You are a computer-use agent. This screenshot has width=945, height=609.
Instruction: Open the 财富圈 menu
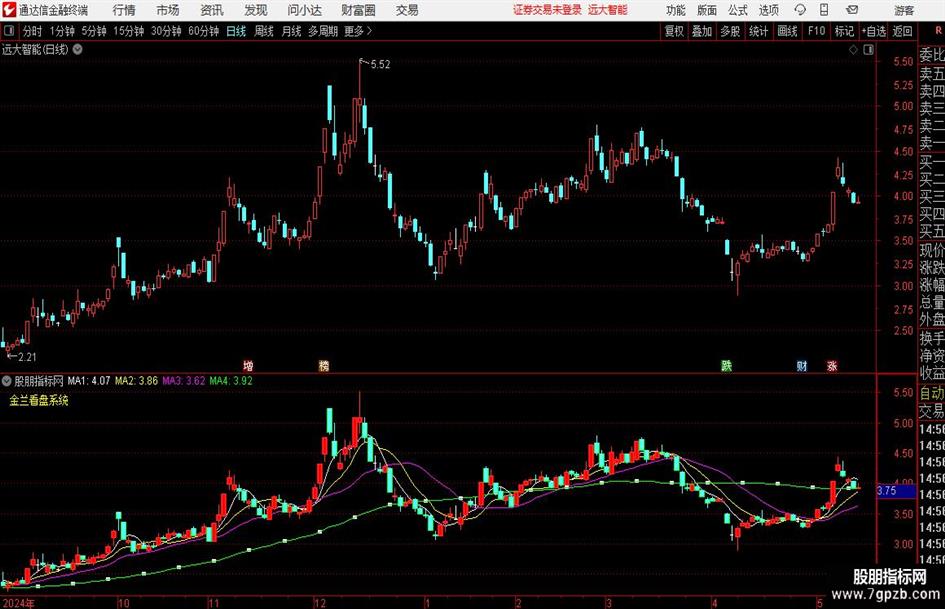click(358, 10)
